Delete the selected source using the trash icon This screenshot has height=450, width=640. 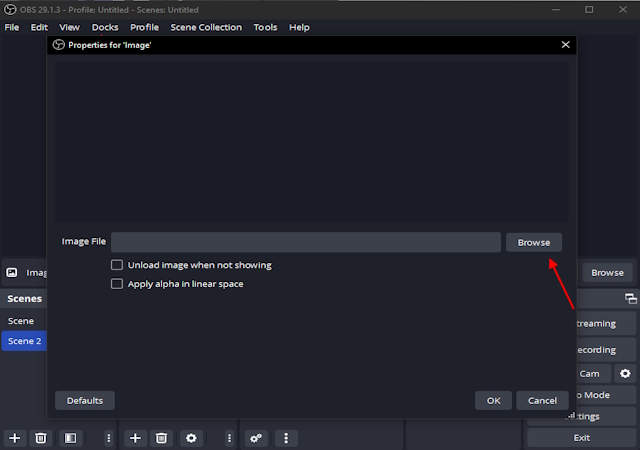[161, 438]
